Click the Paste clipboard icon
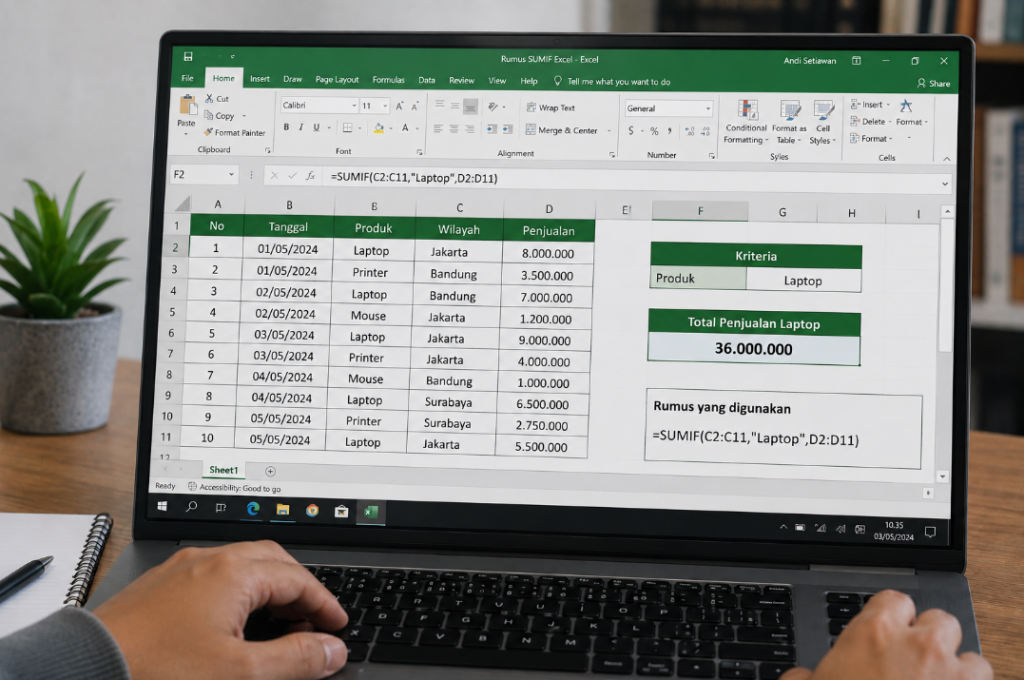This screenshot has height=680, width=1024. click(188, 105)
